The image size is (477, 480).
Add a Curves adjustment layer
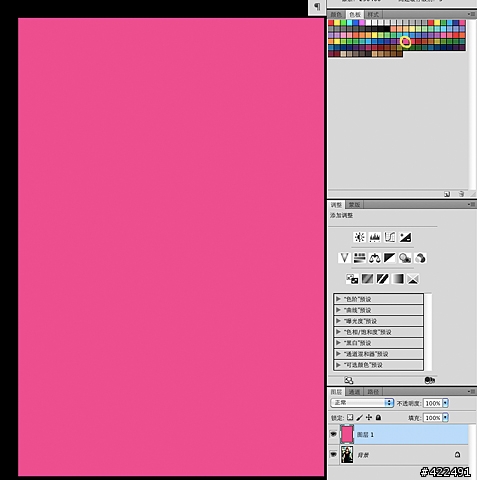pos(390,237)
